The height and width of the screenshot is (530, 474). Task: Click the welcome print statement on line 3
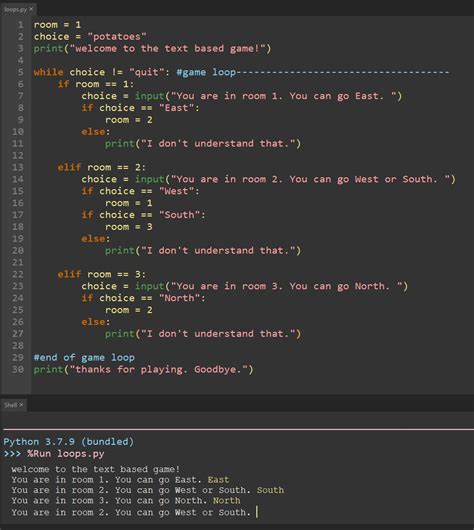pyautogui.click(x=152, y=49)
